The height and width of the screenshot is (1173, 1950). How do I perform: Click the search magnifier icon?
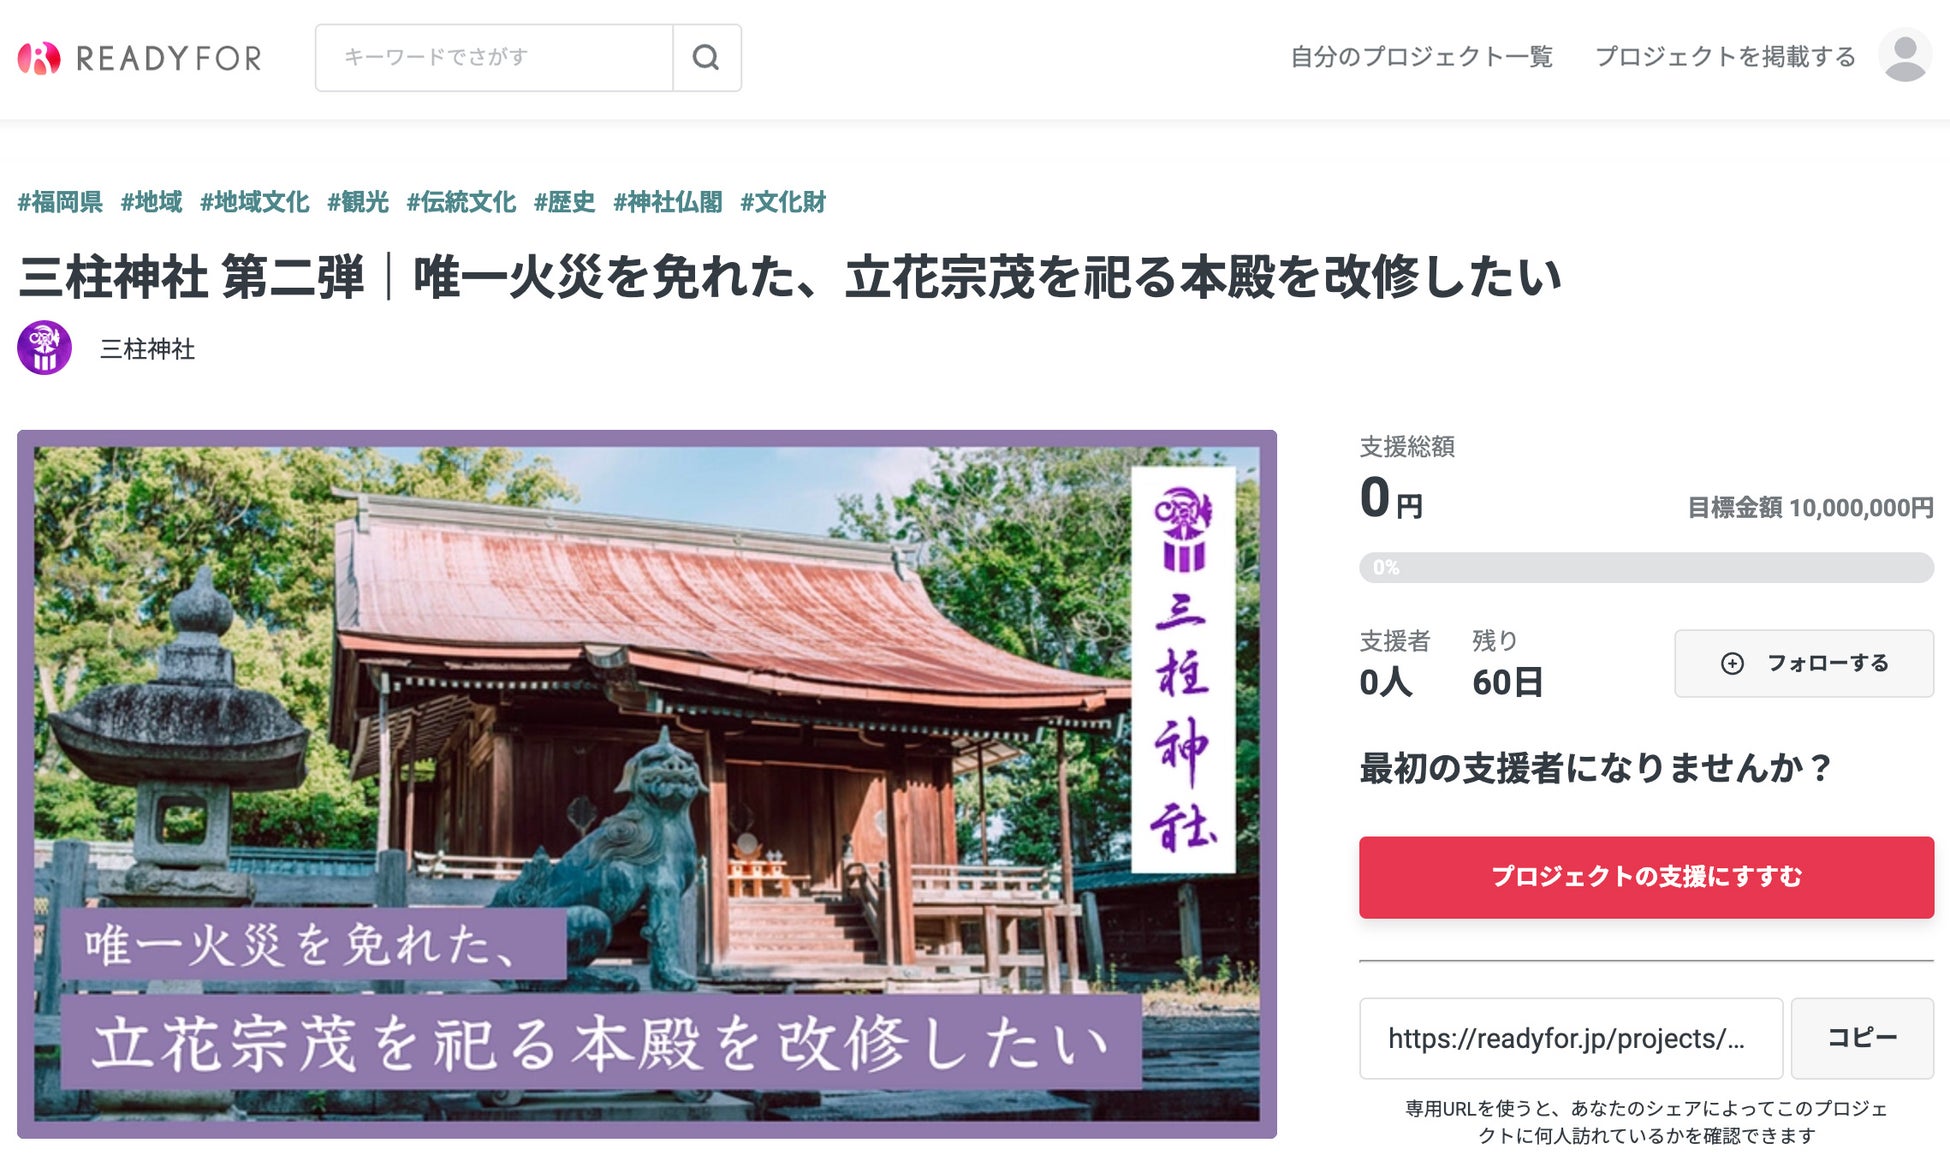point(706,58)
